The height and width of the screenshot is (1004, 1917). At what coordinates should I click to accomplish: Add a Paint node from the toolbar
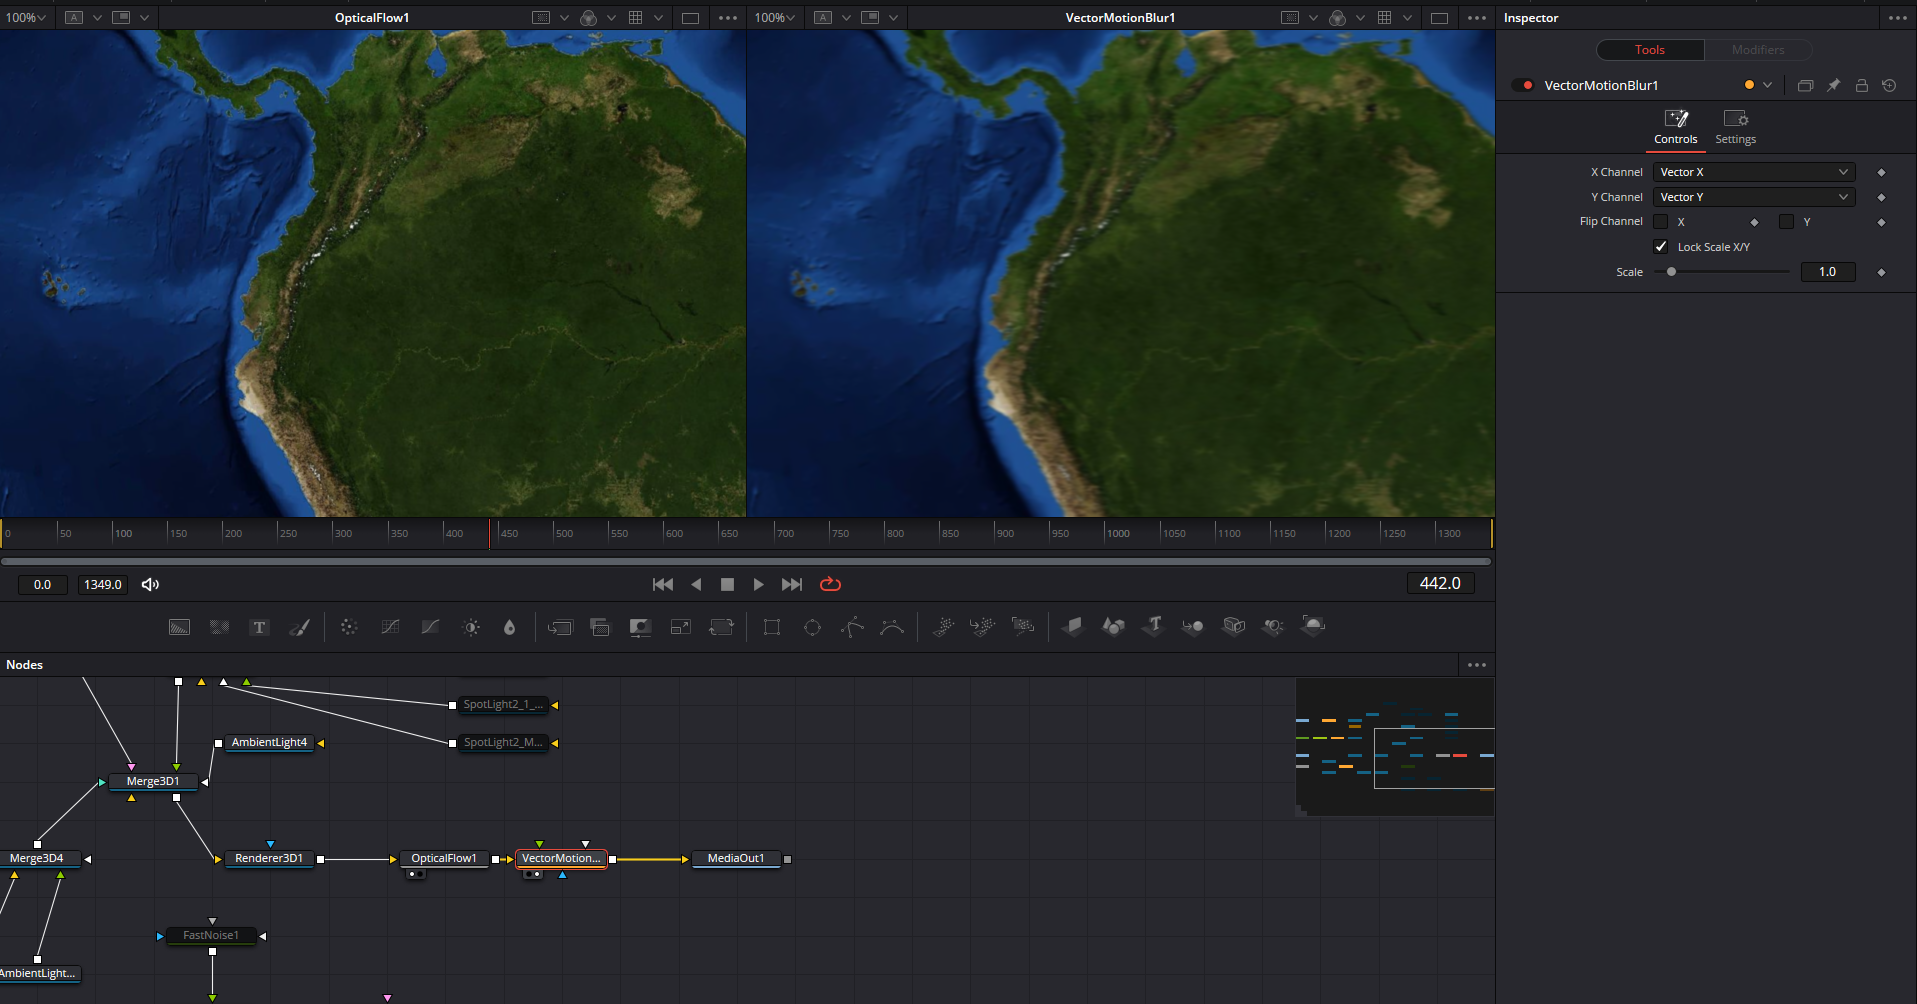click(300, 627)
